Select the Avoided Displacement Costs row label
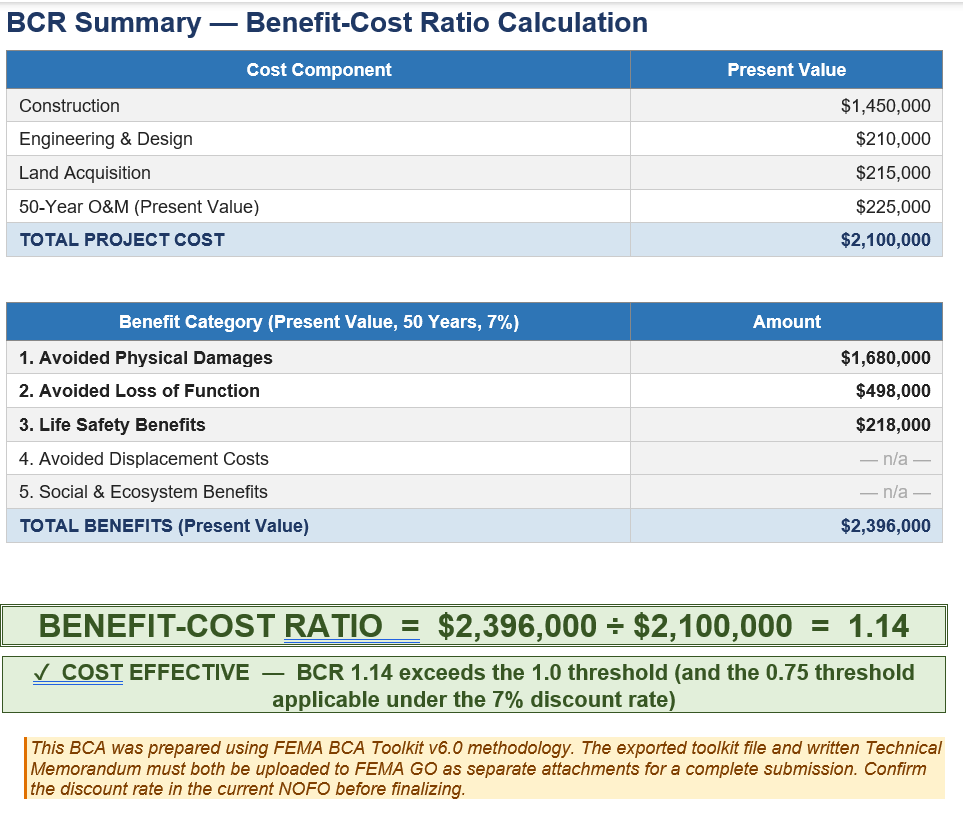The height and width of the screenshot is (819, 963). click(144, 459)
